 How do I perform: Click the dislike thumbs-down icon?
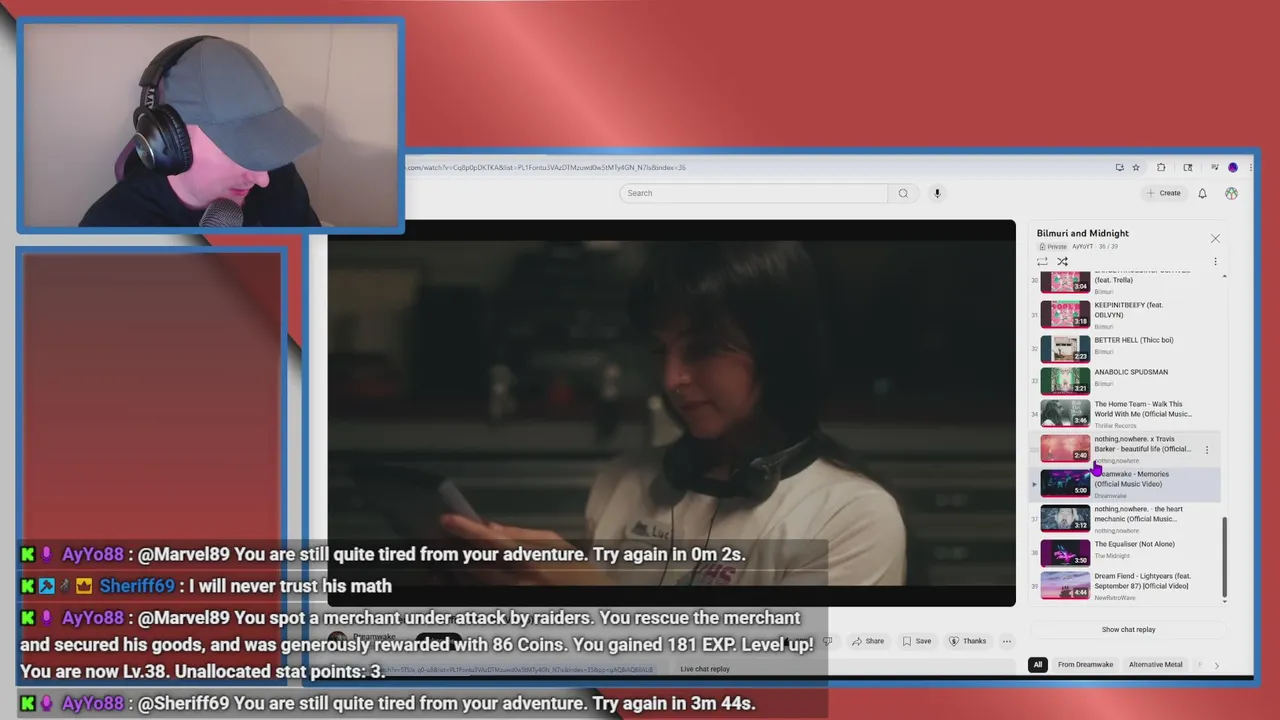click(827, 641)
